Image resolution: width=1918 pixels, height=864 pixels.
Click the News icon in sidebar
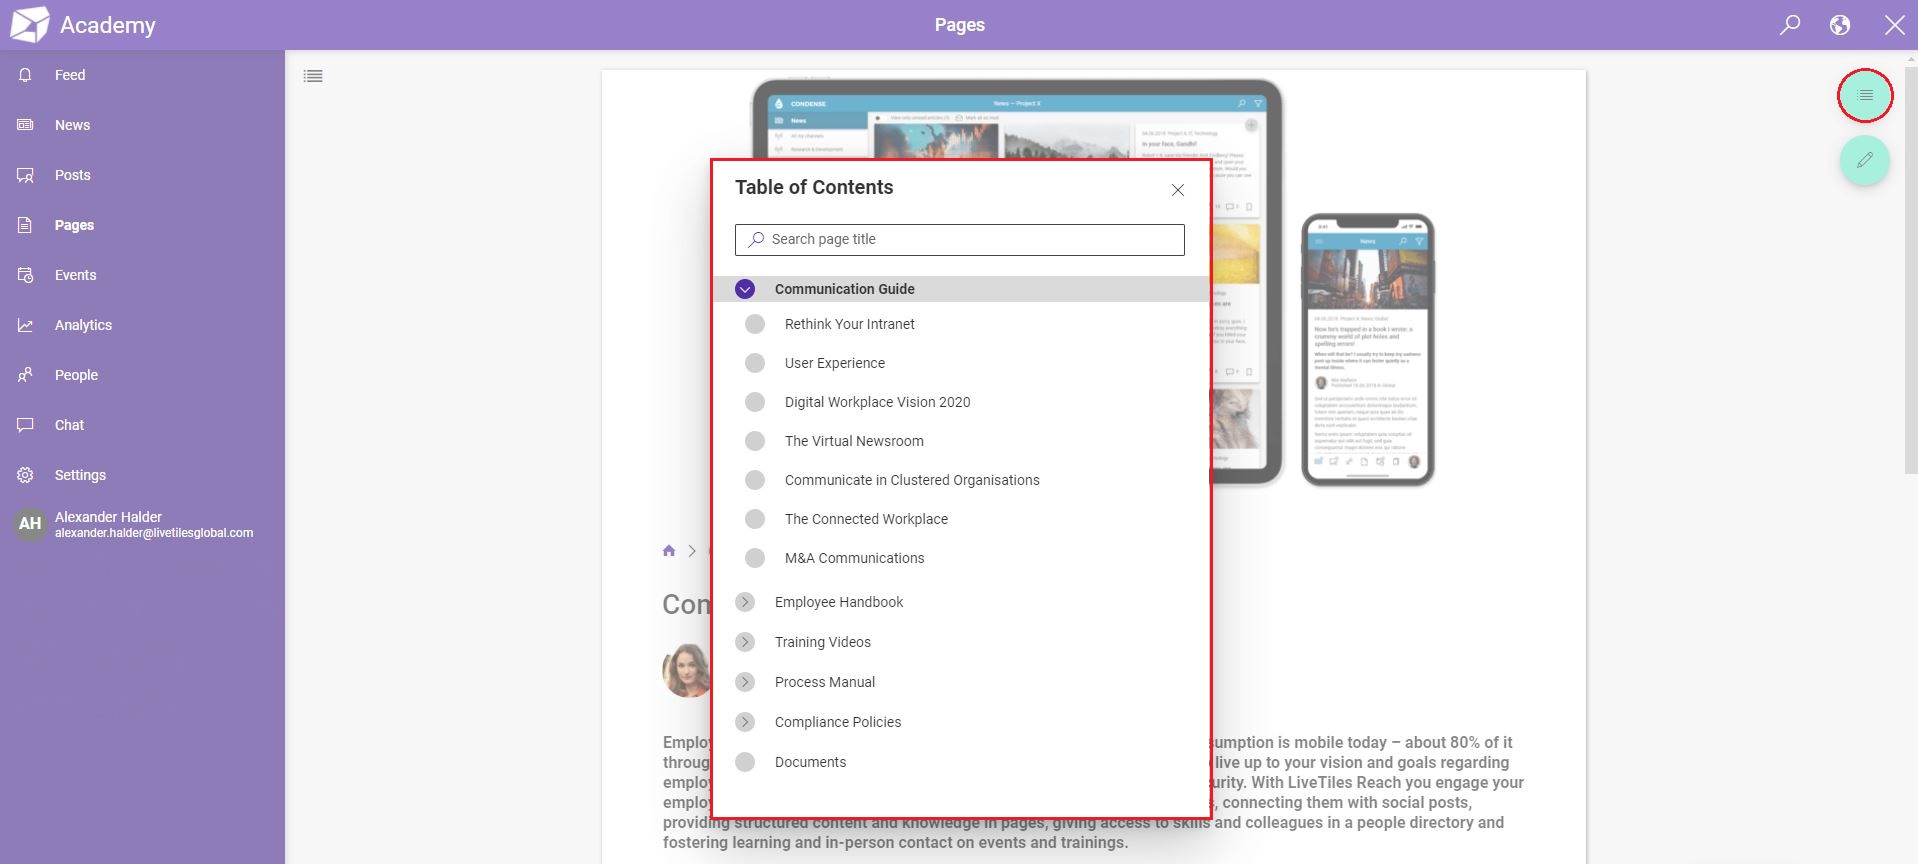[x=26, y=125]
